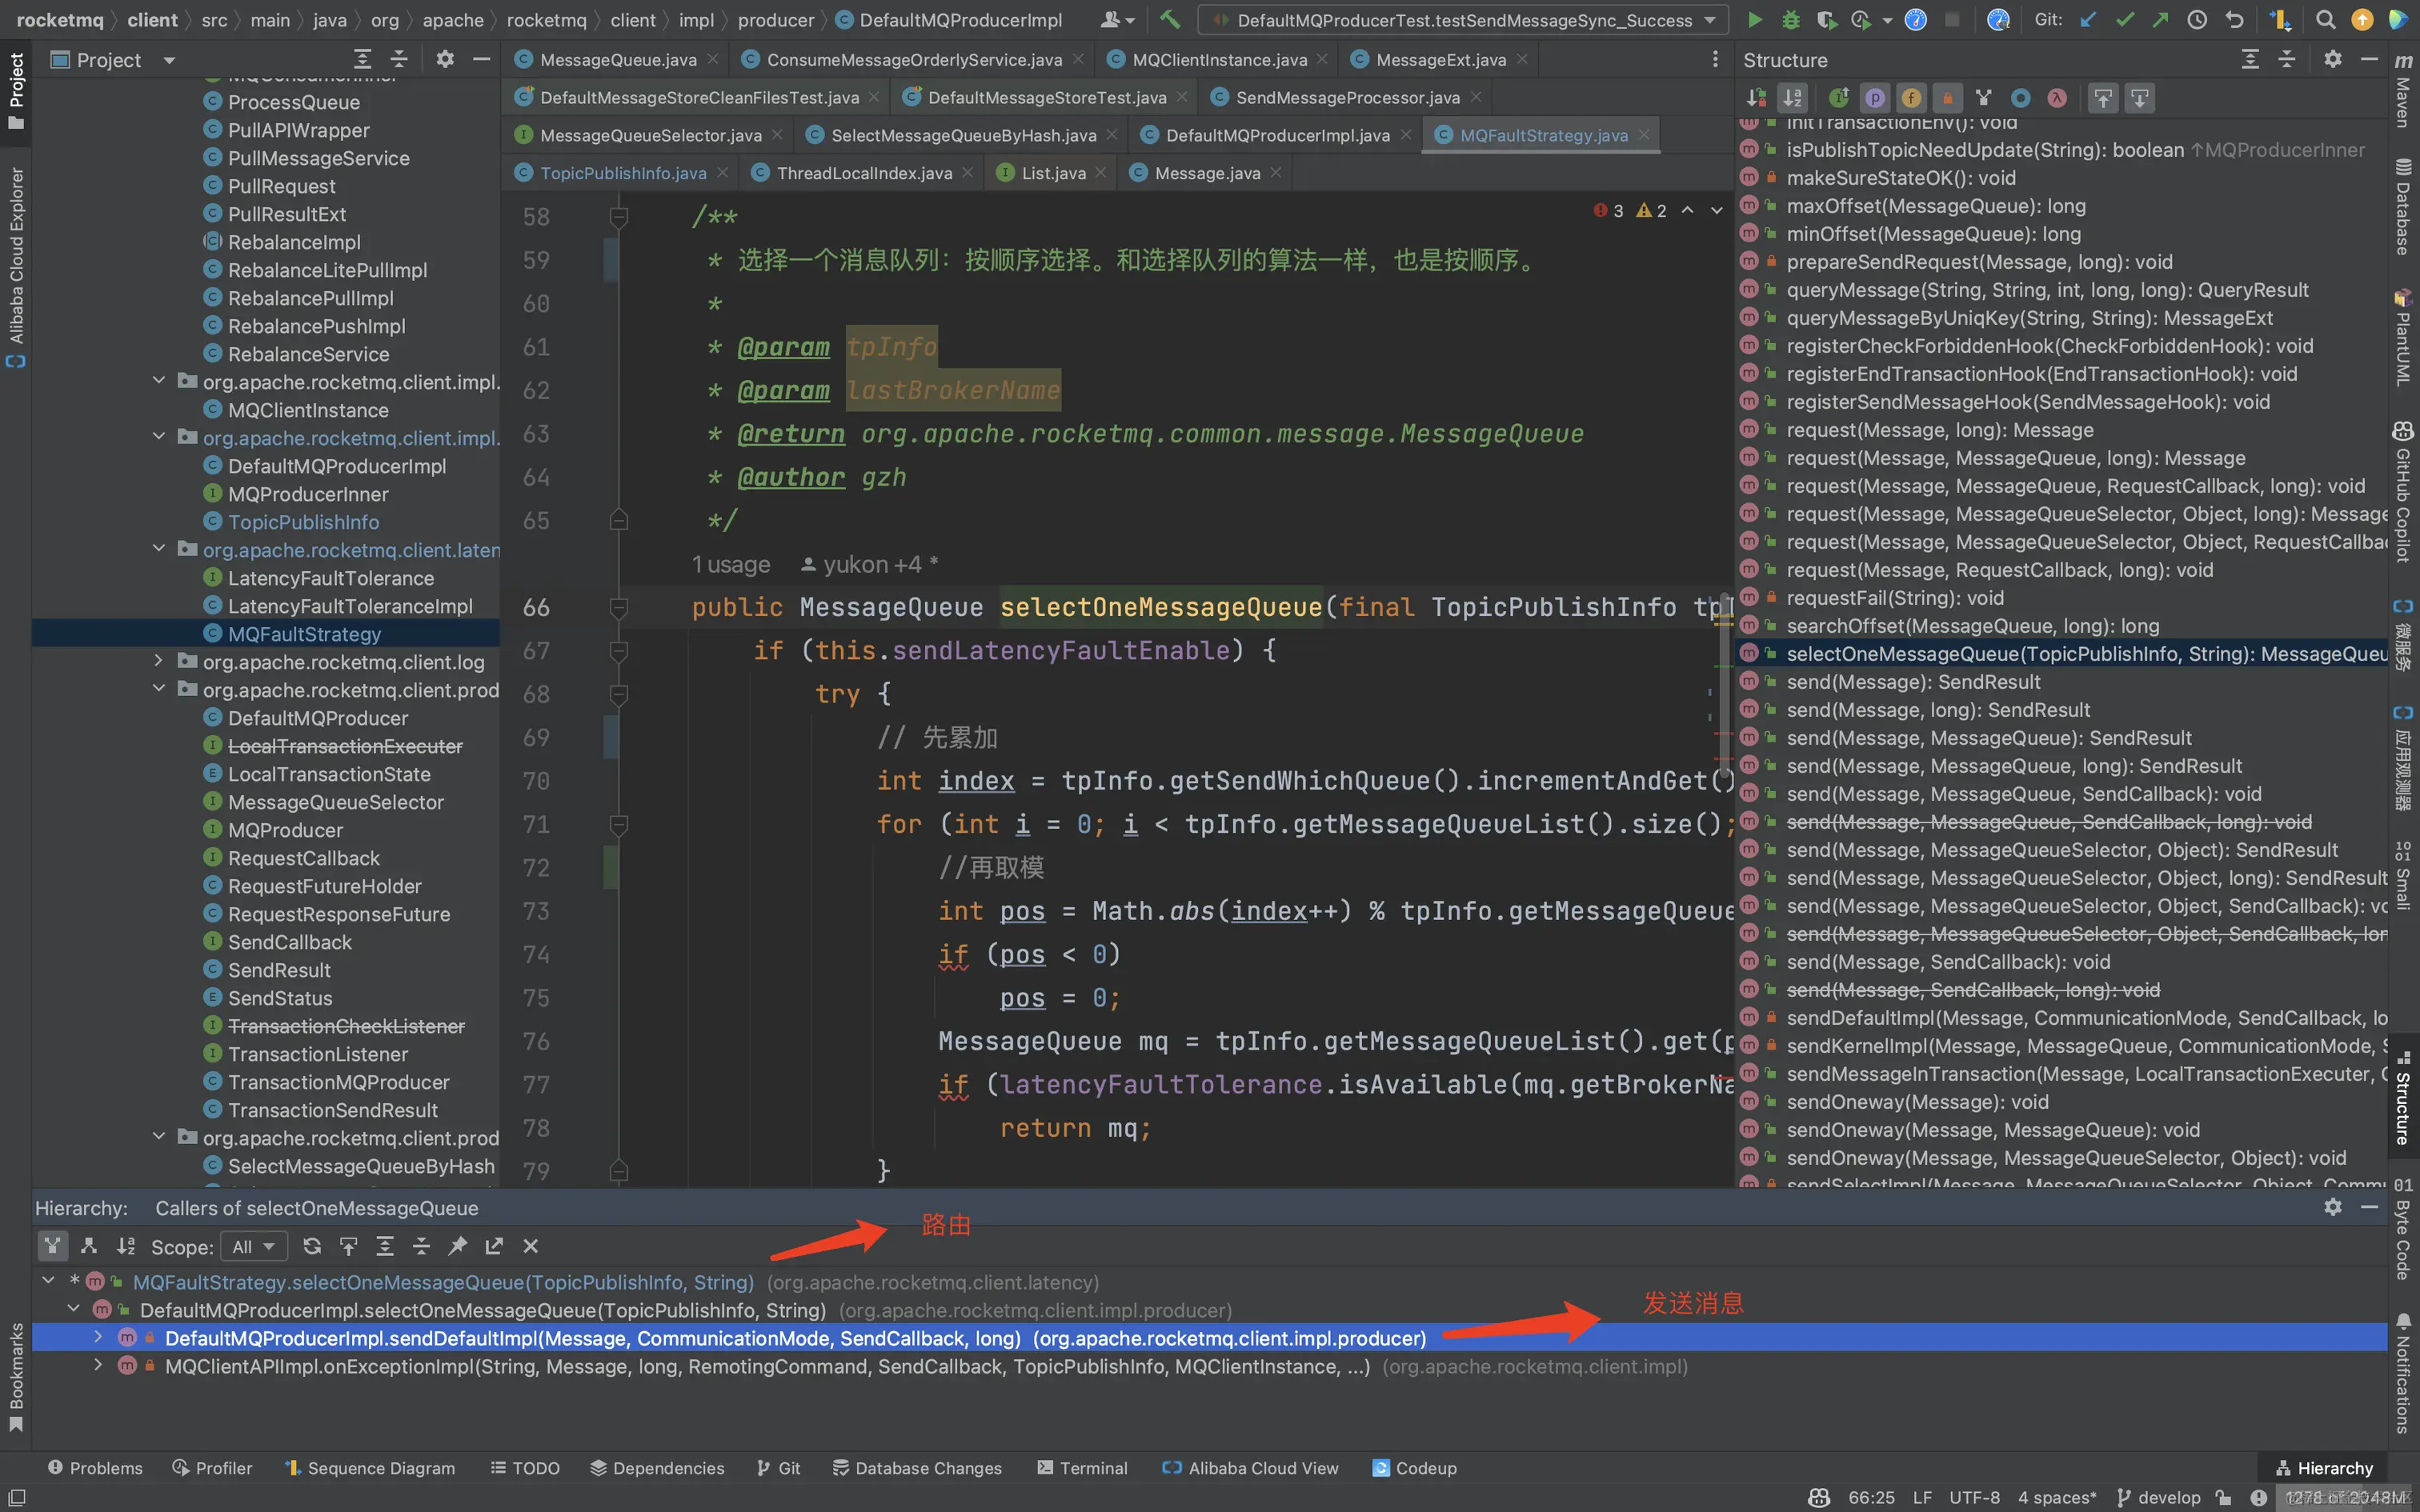Image resolution: width=2420 pixels, height=1512 pixels.
Task: Click the Build Project hammer icon
Action: tap(1170, 19)
